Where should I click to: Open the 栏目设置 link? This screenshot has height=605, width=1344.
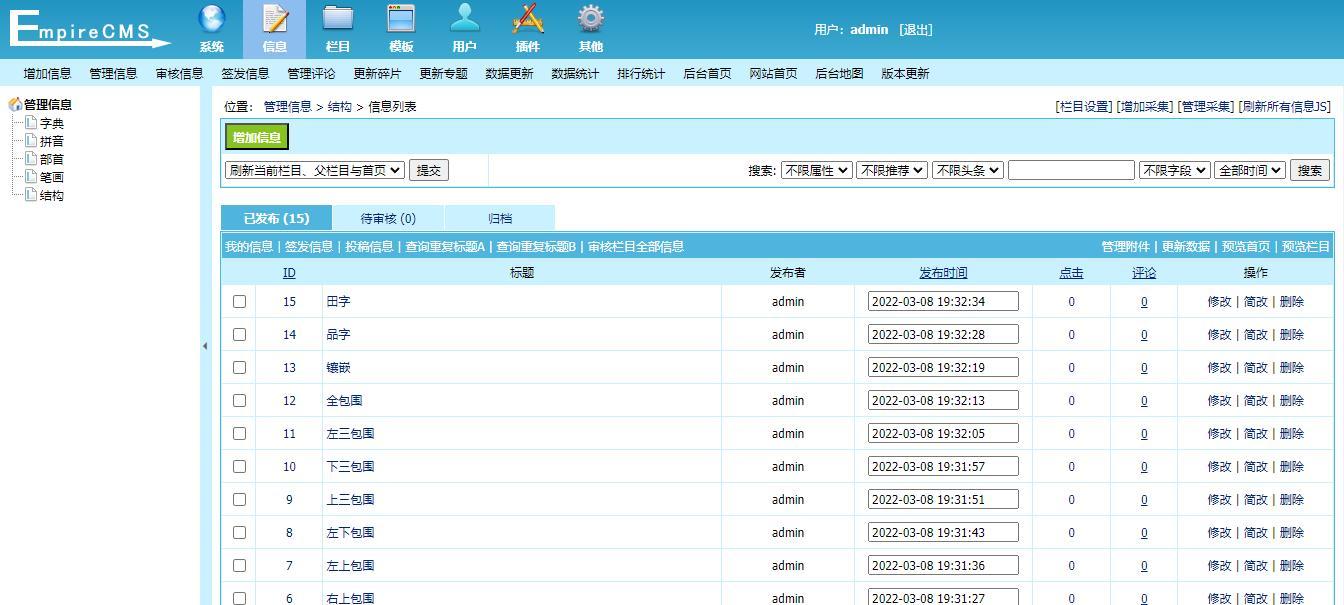tap(1084, 106)
